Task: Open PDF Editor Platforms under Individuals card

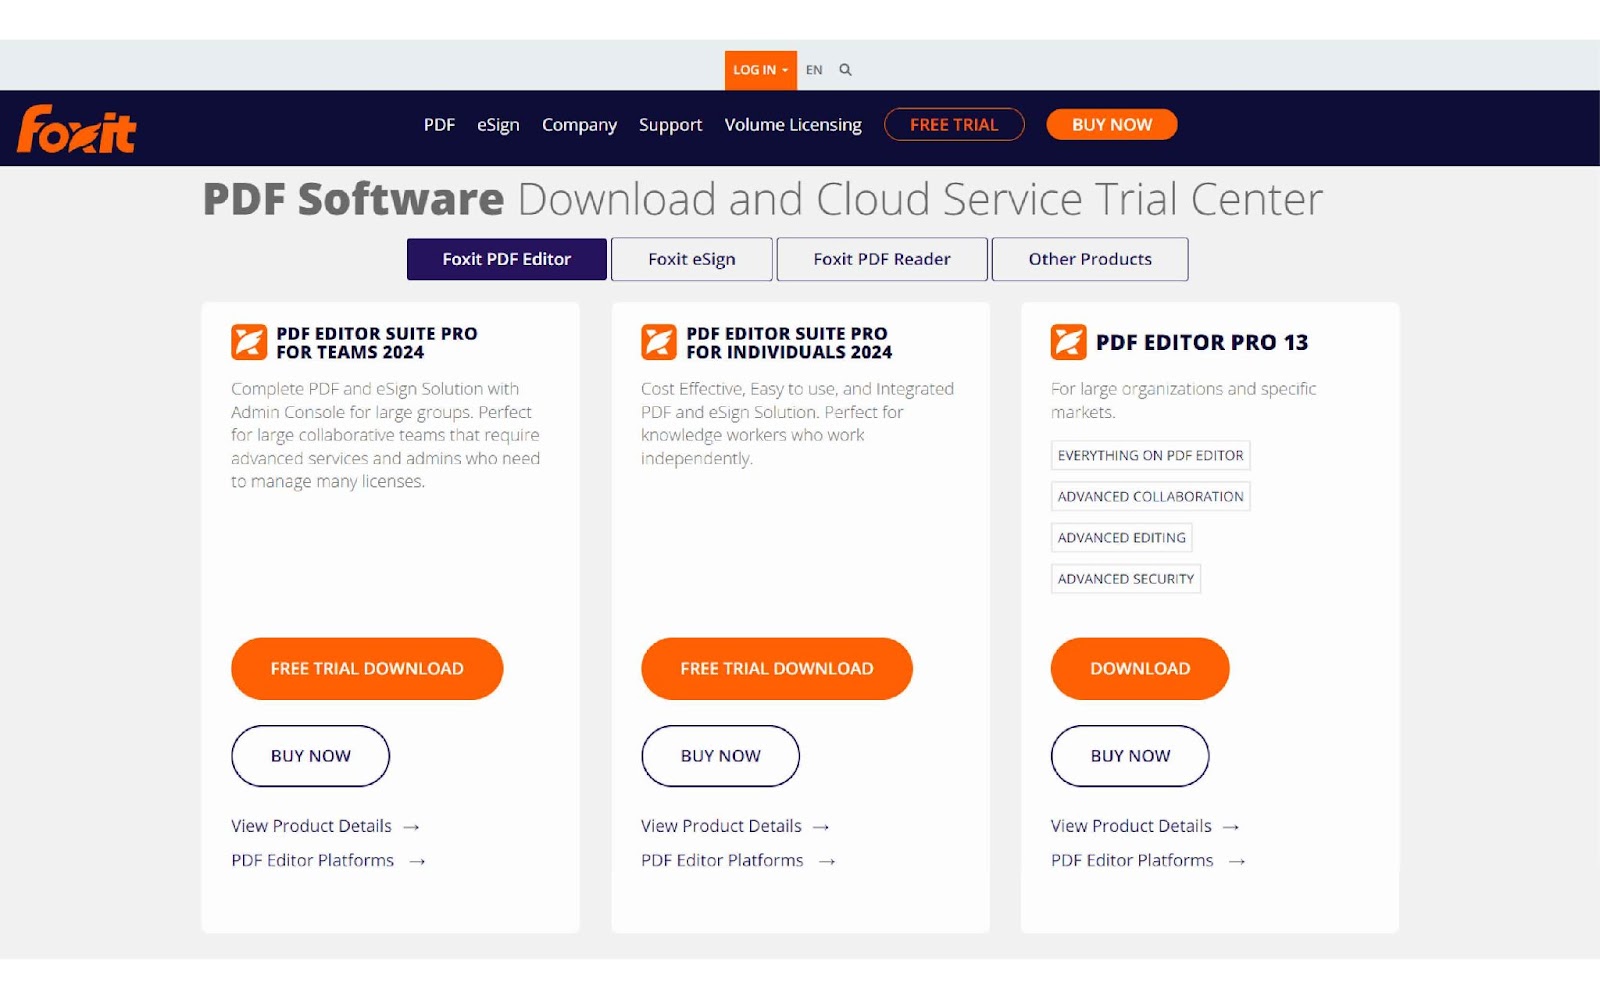Action: [738, 861]
